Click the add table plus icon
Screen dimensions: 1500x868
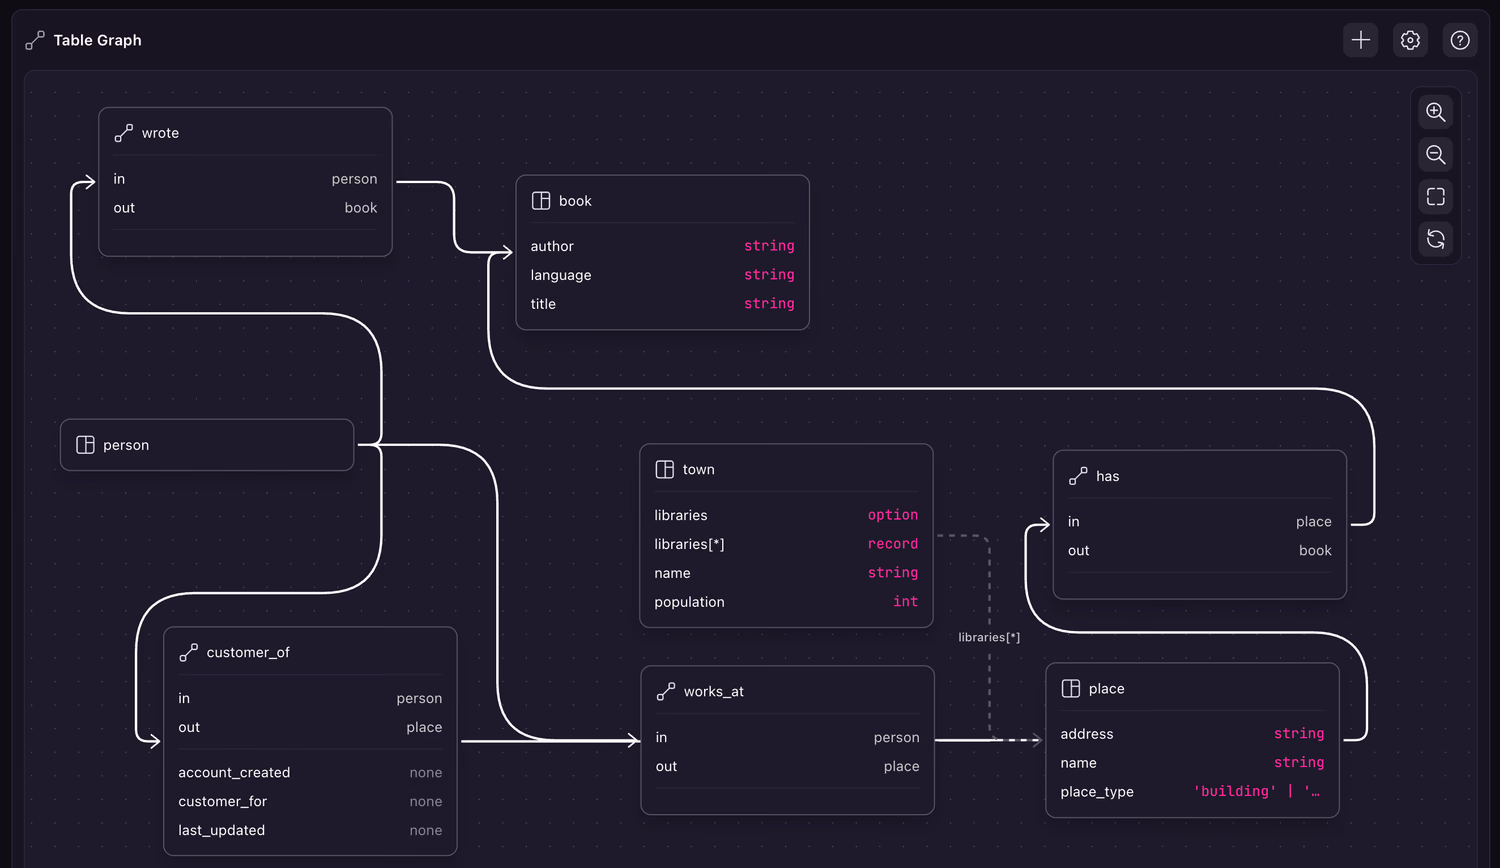(x=1361, y=40)
